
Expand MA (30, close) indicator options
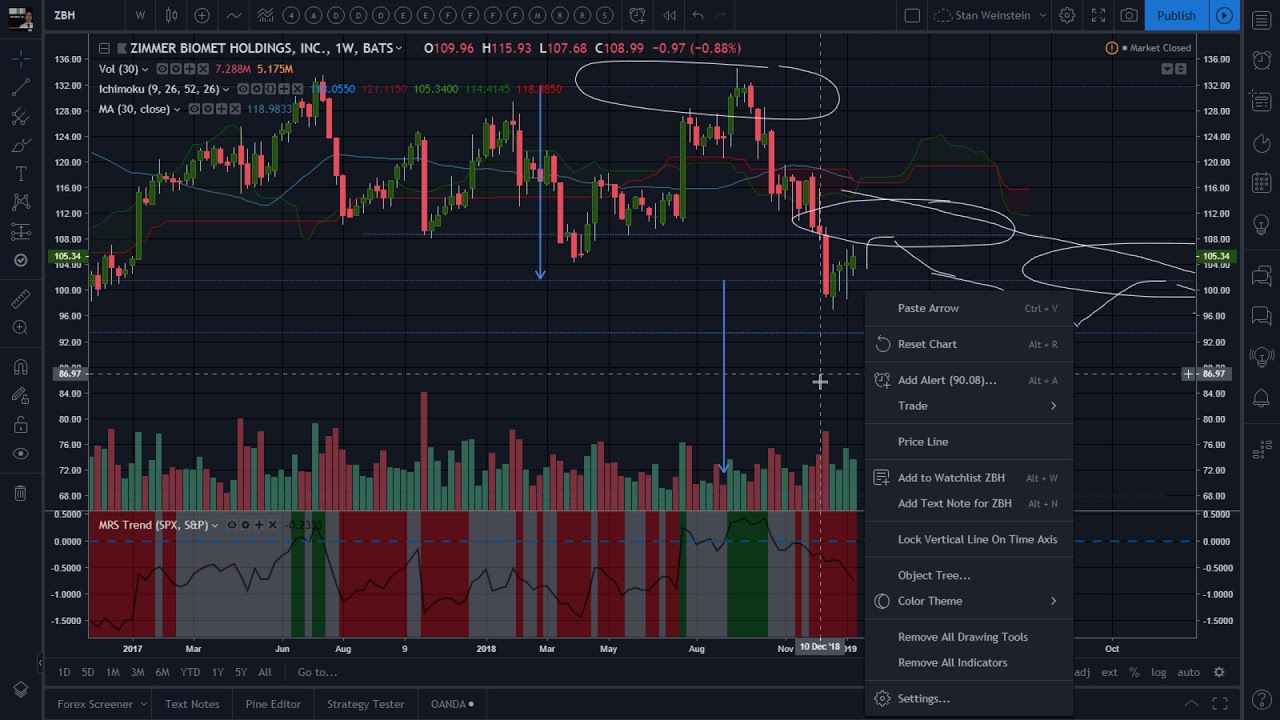point(177,109)
